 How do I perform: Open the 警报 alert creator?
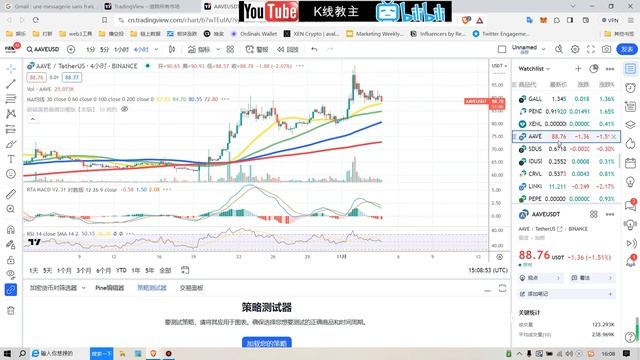point(257,49)
